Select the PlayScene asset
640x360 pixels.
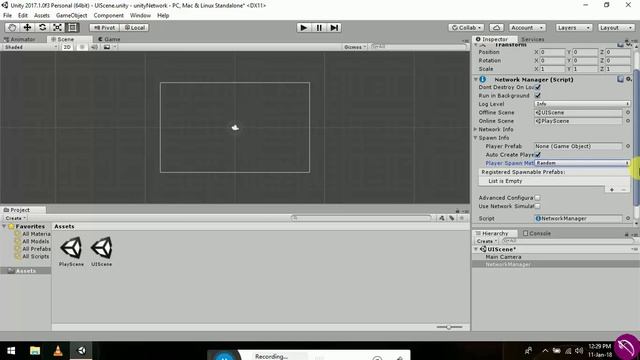click(71, 251)
